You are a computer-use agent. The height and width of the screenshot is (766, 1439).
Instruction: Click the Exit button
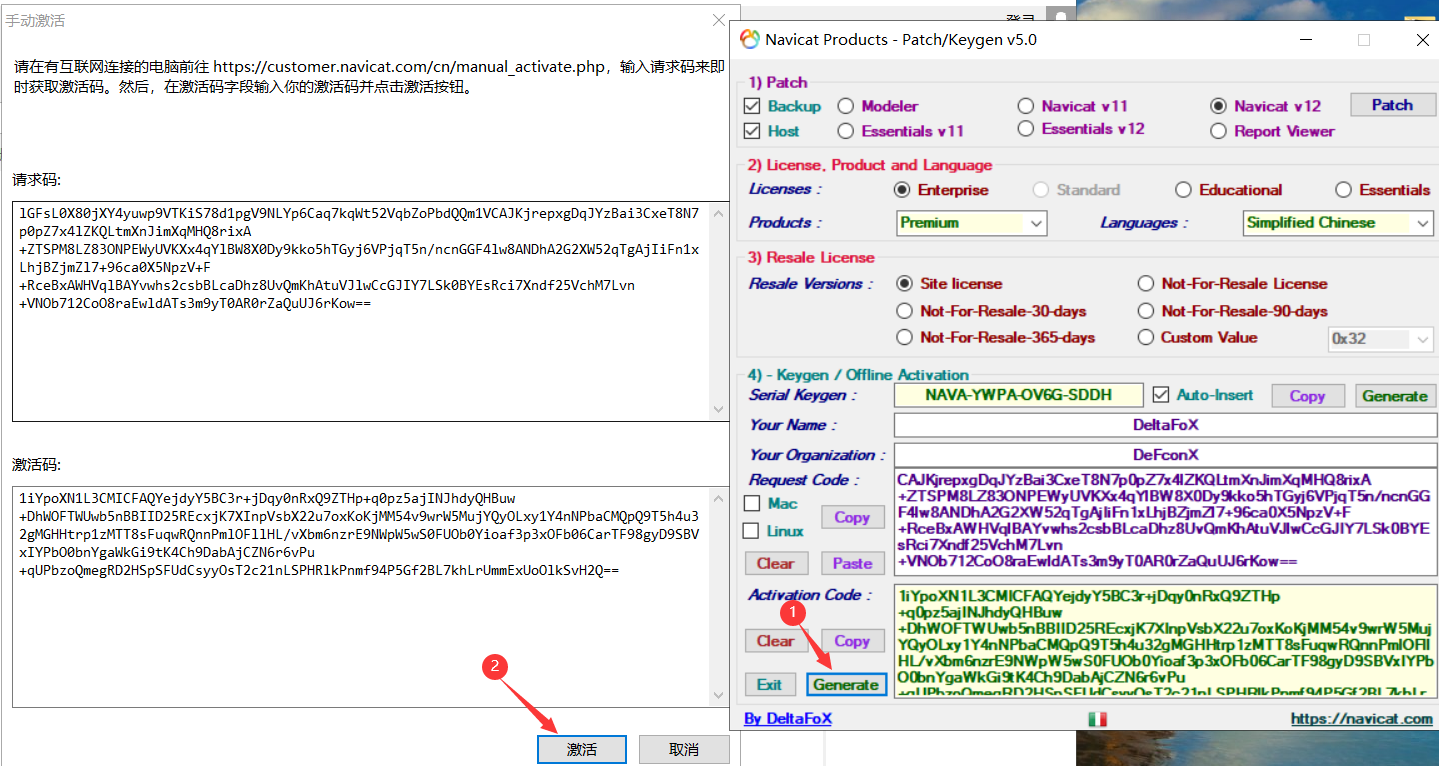pyautogui.click(x=770, y=685)
